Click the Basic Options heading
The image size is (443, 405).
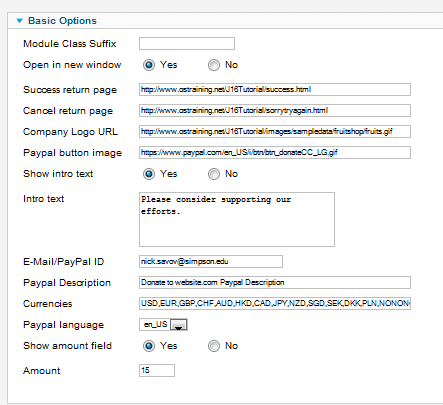[62, 21]
